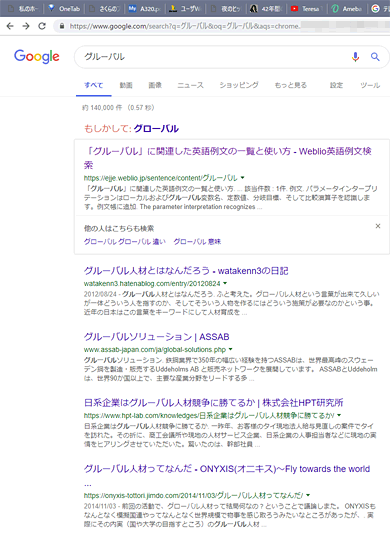Open the 株式会社HPT研究所 result title
Screen dimensions: 390x540
pos(214,403)
